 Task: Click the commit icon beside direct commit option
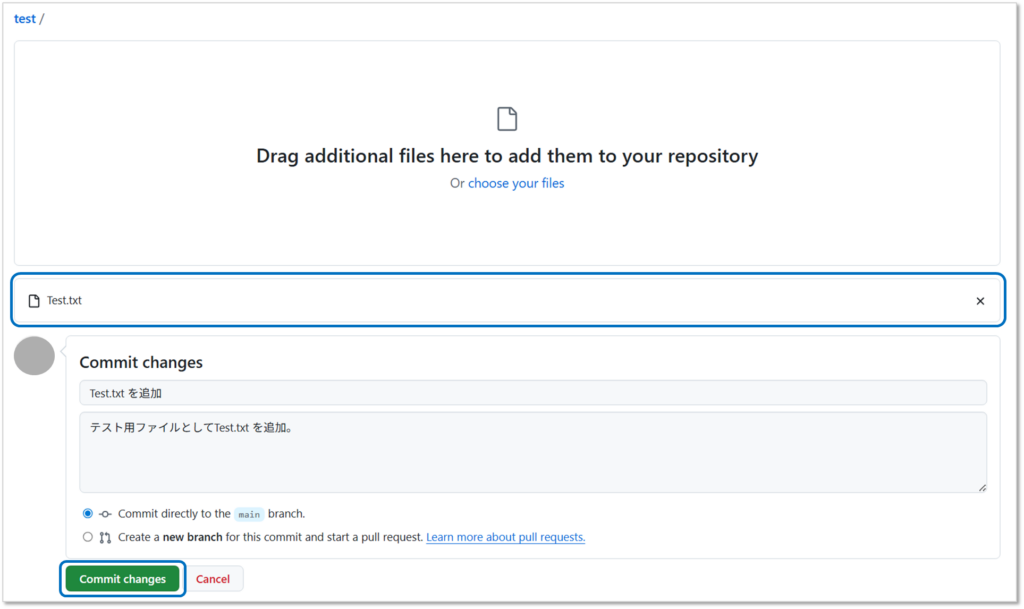104,514
